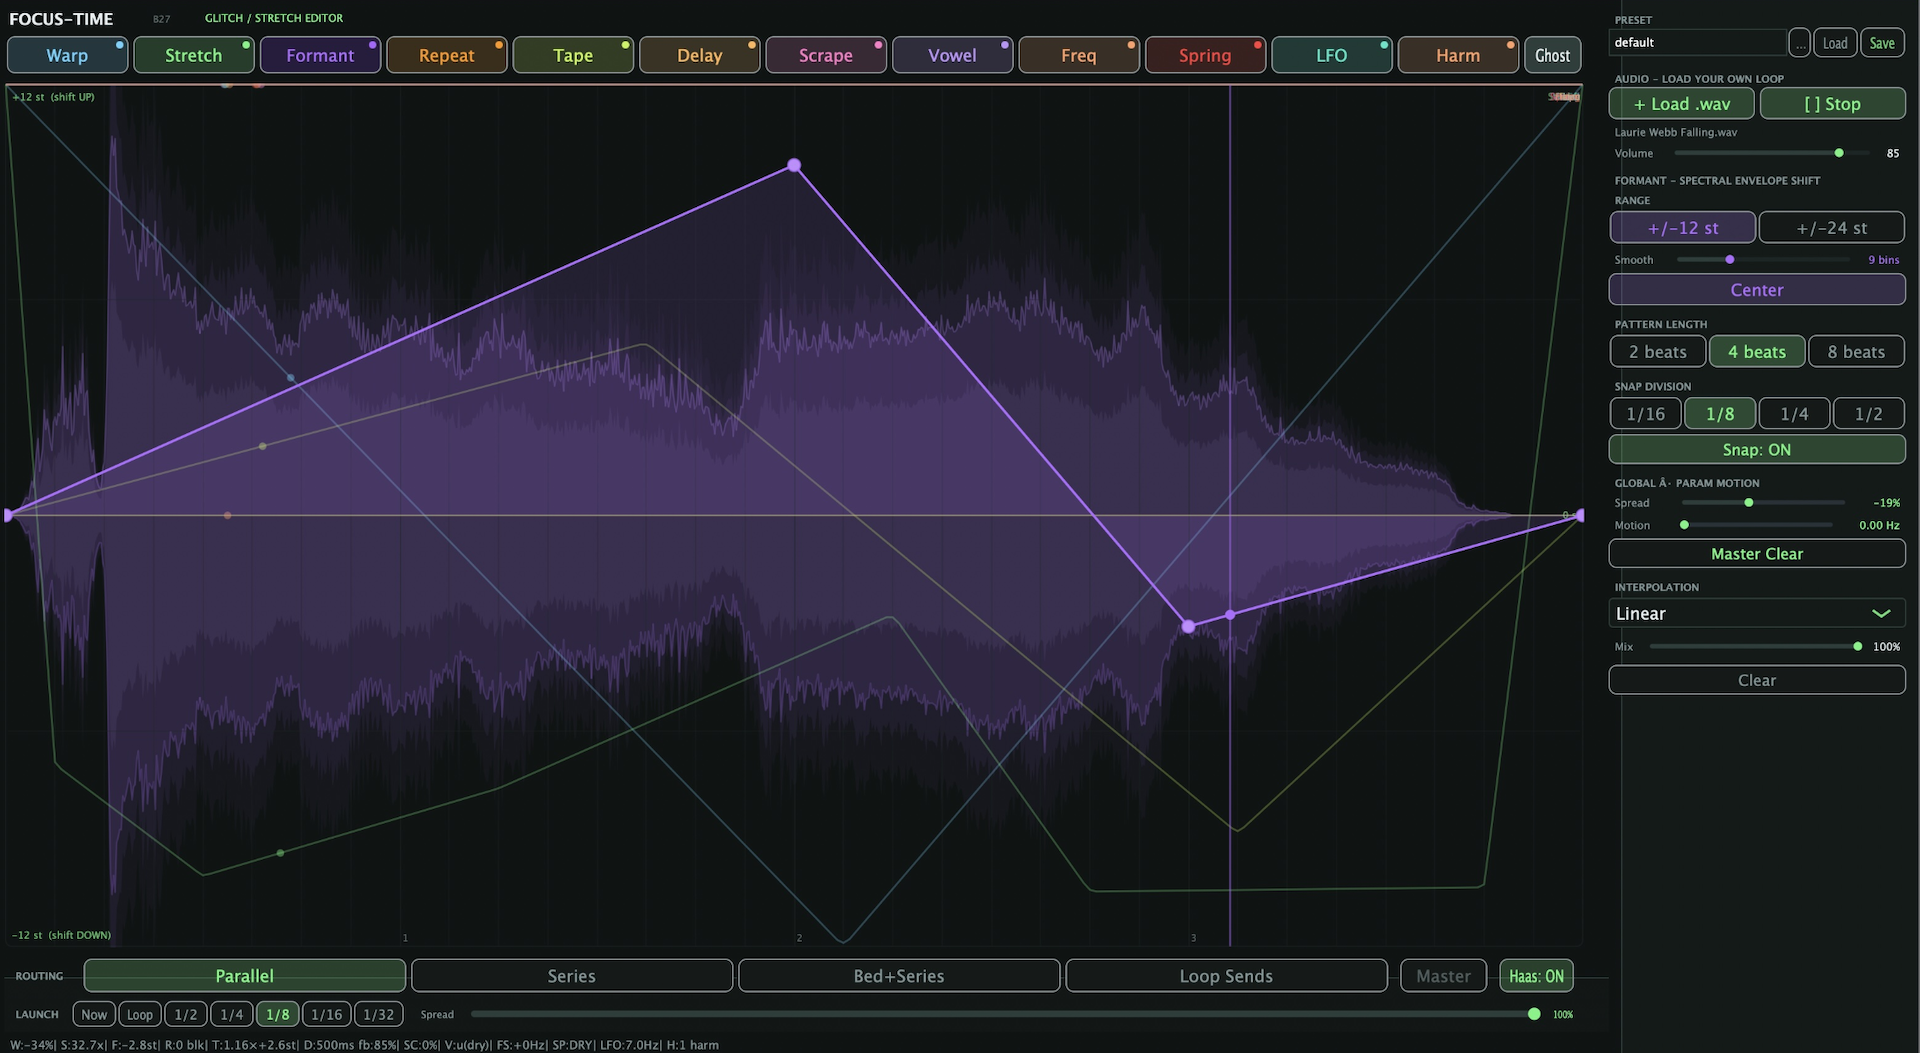1920x1053 pixels.
Task: Adjust the Motion rate slider
Action: [1757, 525]
